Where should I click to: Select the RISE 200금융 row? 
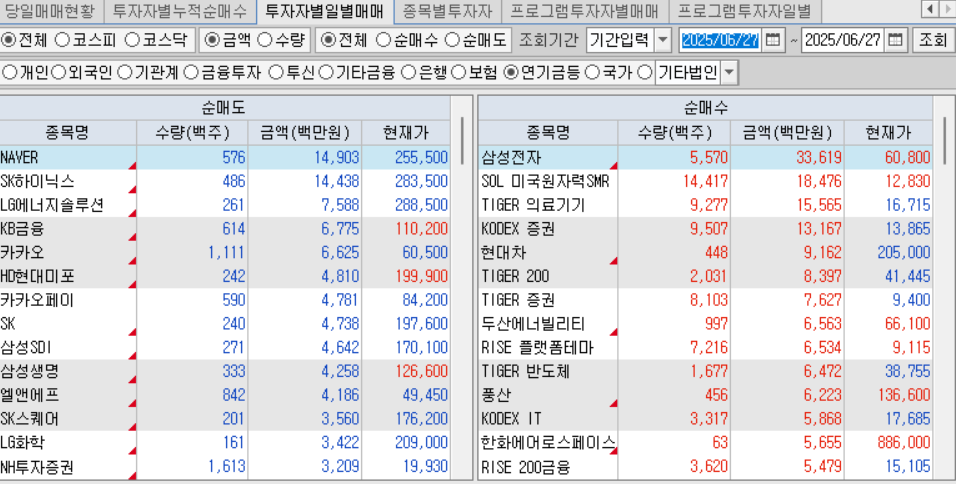pyautogui.click(x=705, y=467)
